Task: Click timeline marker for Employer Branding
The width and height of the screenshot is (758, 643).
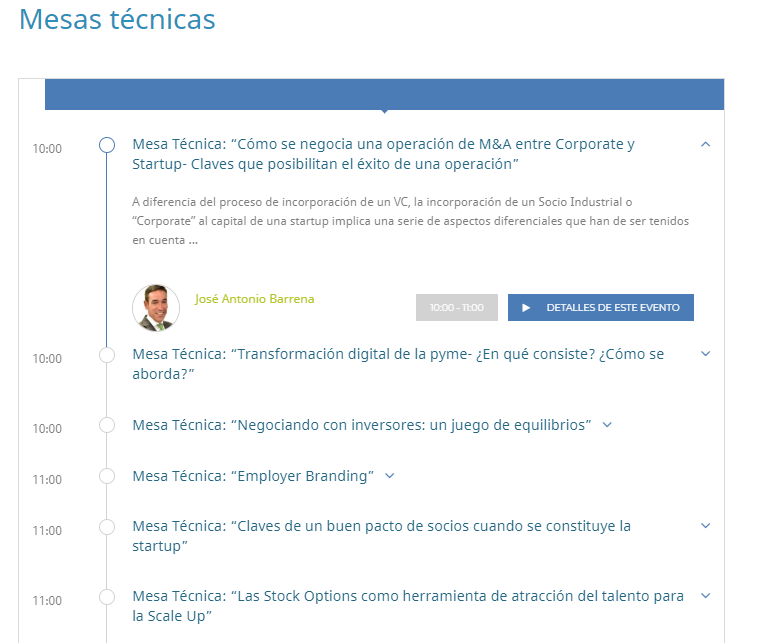Action: (x=107, y=476)
